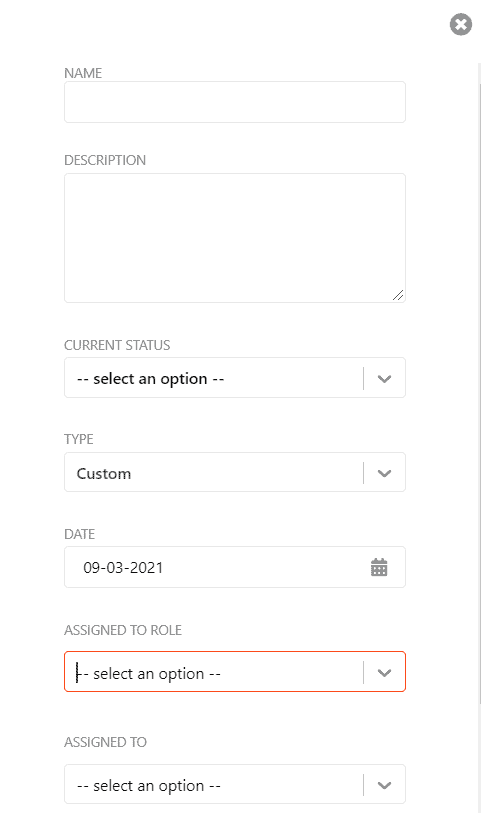Expand the Type dropdown chevron

384,473
